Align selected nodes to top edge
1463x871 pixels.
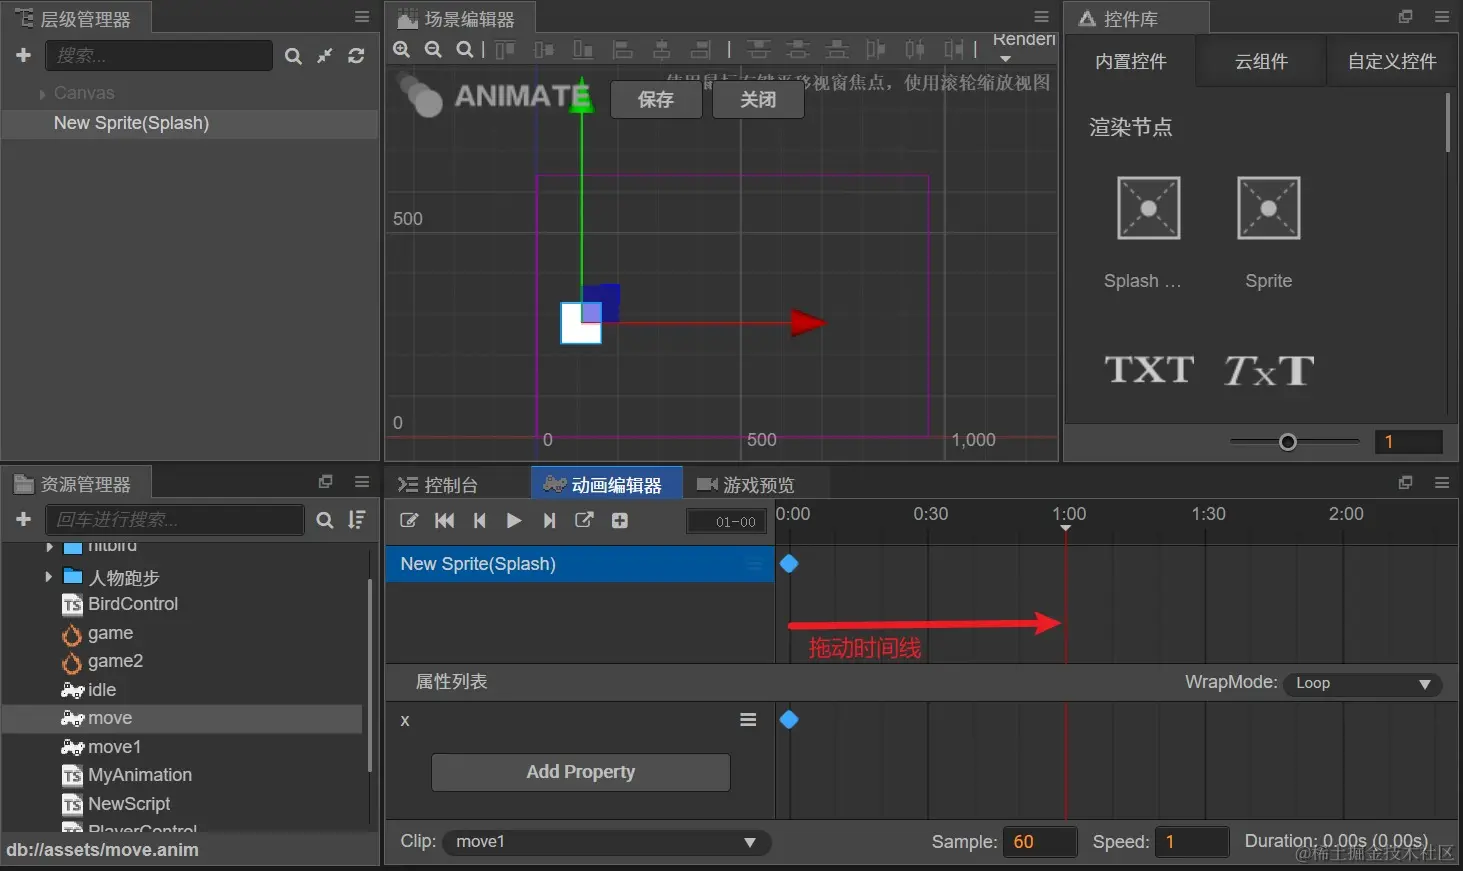(506, 49)
